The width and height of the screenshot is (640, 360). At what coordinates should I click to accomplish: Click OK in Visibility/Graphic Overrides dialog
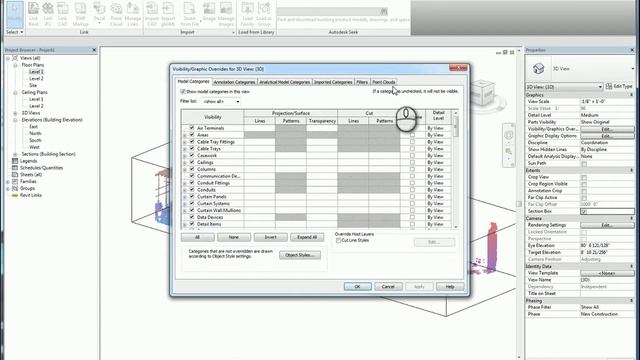coord(358,287)
